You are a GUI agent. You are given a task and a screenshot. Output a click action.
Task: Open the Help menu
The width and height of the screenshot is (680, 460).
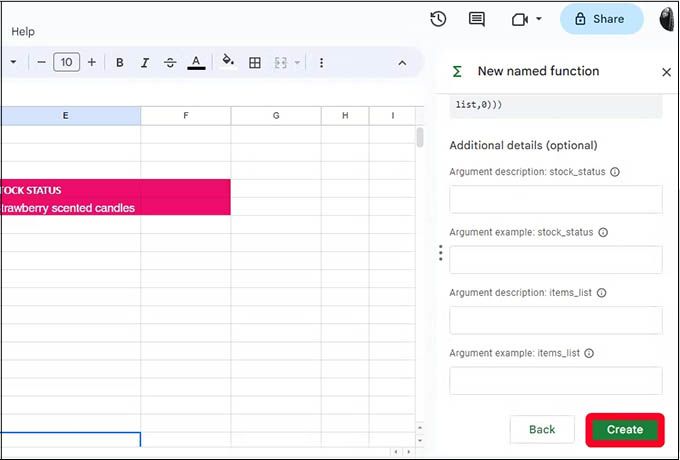pyautogui.click(x=23, y=32)
